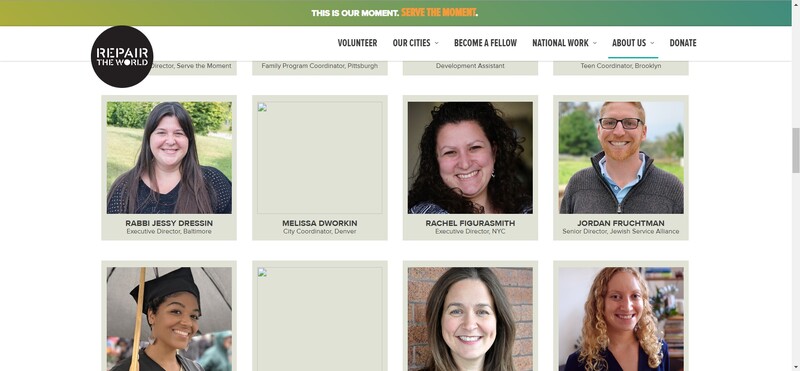Expand the About Us dropdown chevron
This screenshot has height=371, width=800.
click(652, 43)
